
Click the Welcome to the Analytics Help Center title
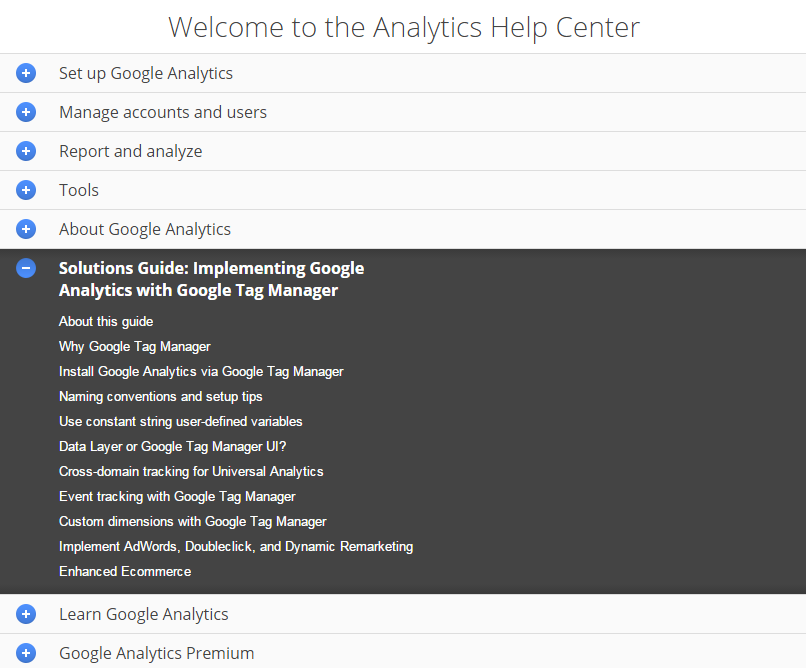[403, 27]
